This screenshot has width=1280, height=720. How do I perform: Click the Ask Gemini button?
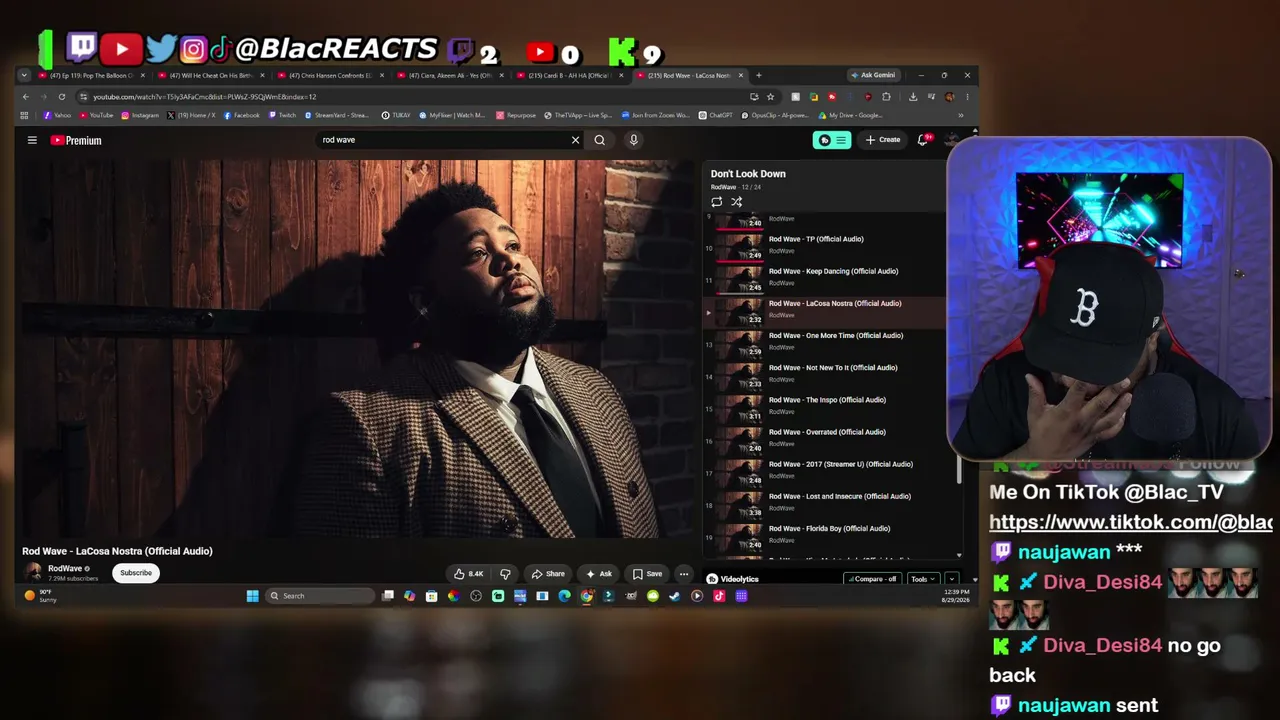(873, 75)
